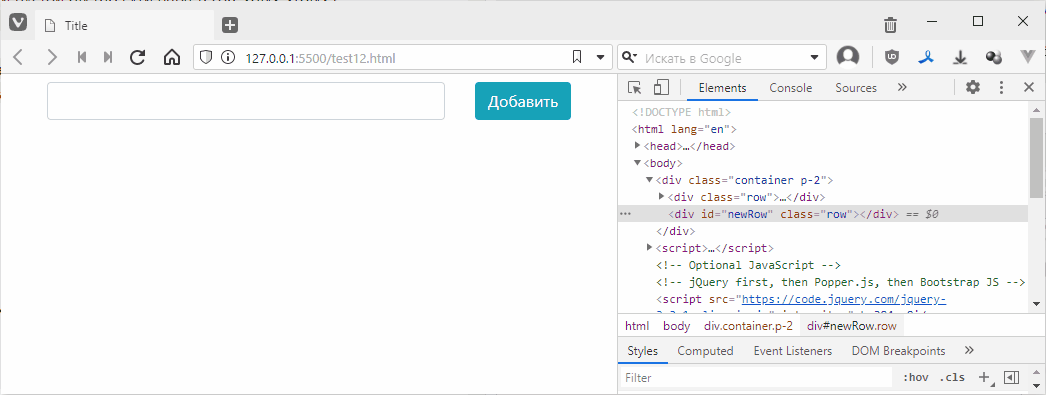Screen dimensions: 1046x395
Task: Open the address bar history dropdown
Action: pos(600,58)
